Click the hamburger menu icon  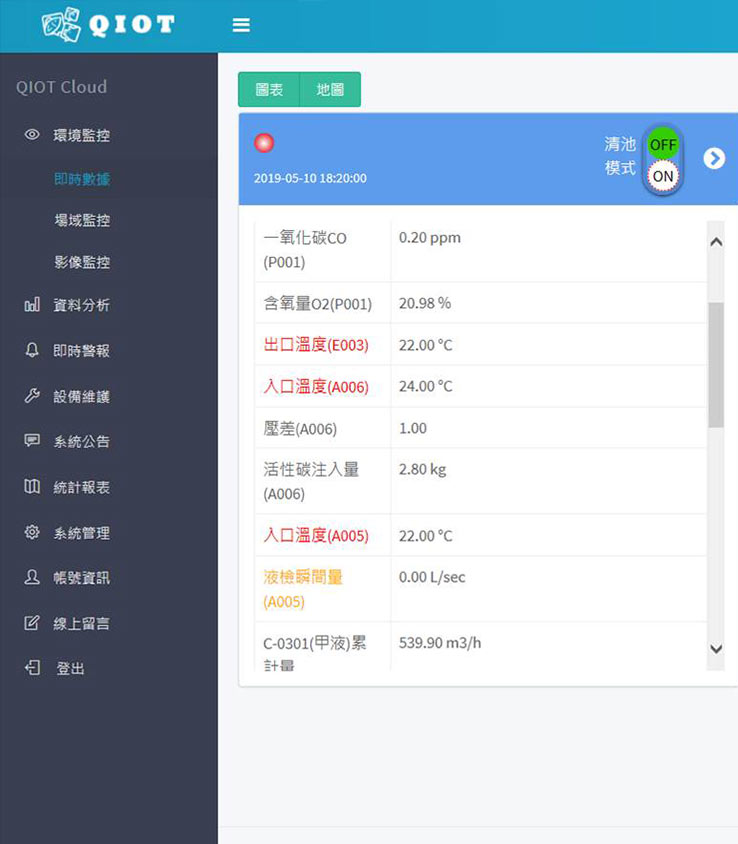click(241, 26)
